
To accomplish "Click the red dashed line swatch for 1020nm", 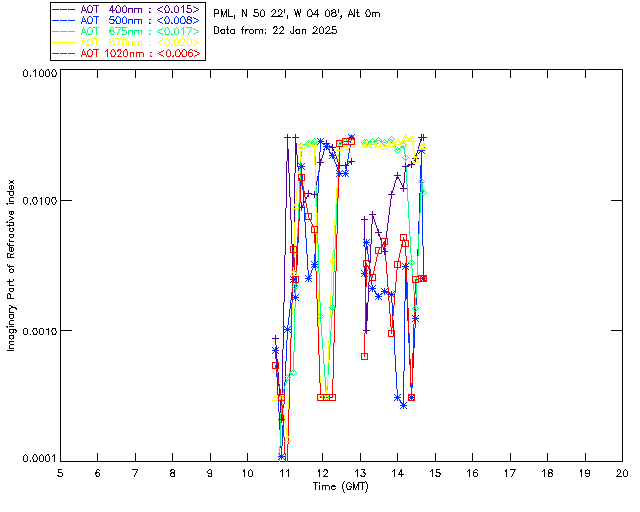I will click(x=66, y=52).
